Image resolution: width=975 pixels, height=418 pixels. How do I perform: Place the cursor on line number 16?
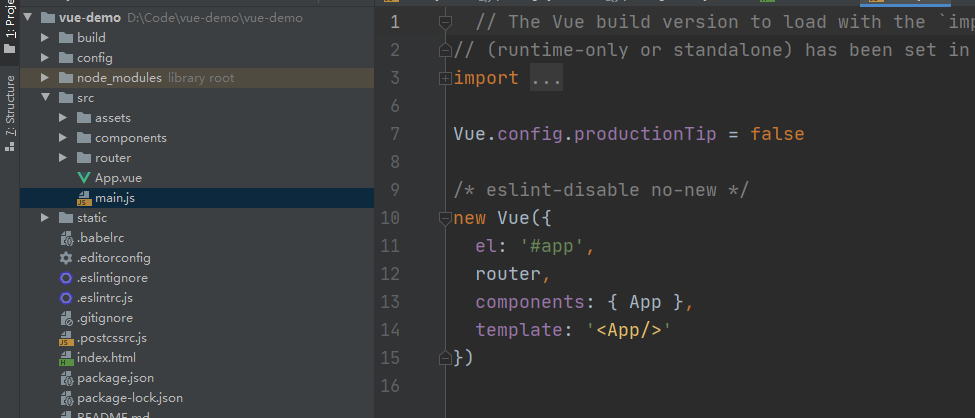click(389, 386)
